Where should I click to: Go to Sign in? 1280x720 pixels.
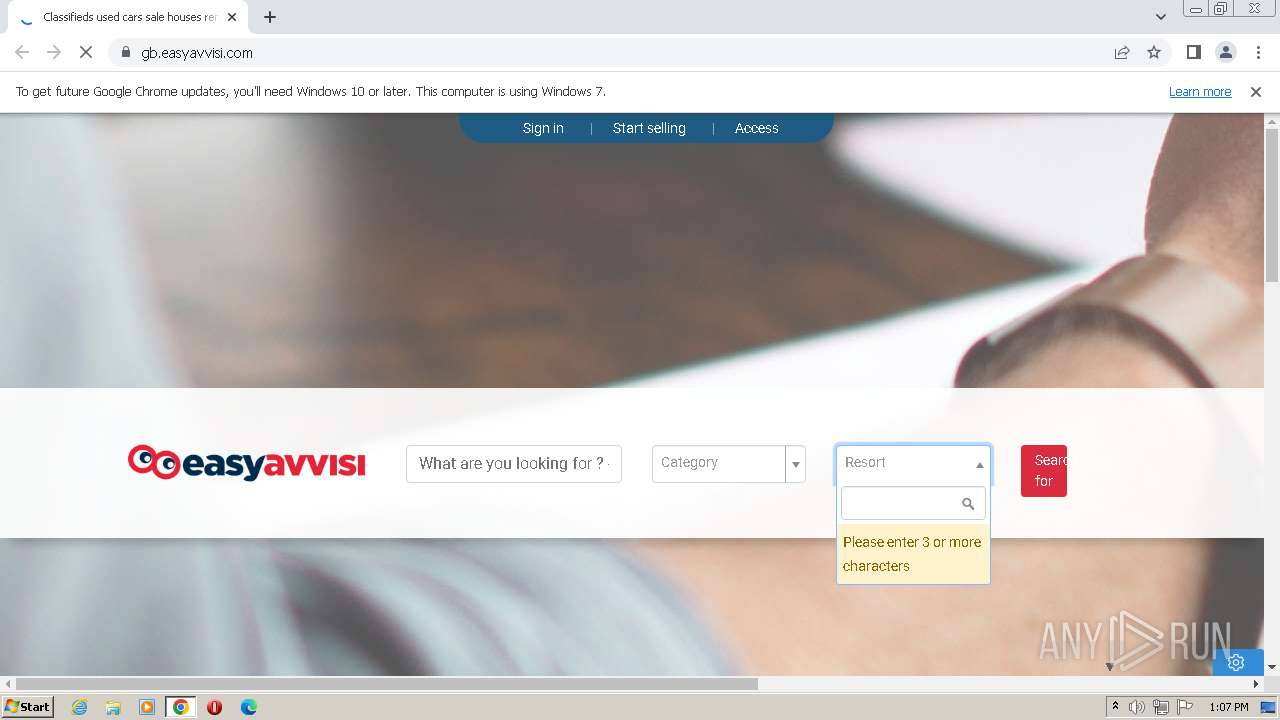(x=543, y=128)
